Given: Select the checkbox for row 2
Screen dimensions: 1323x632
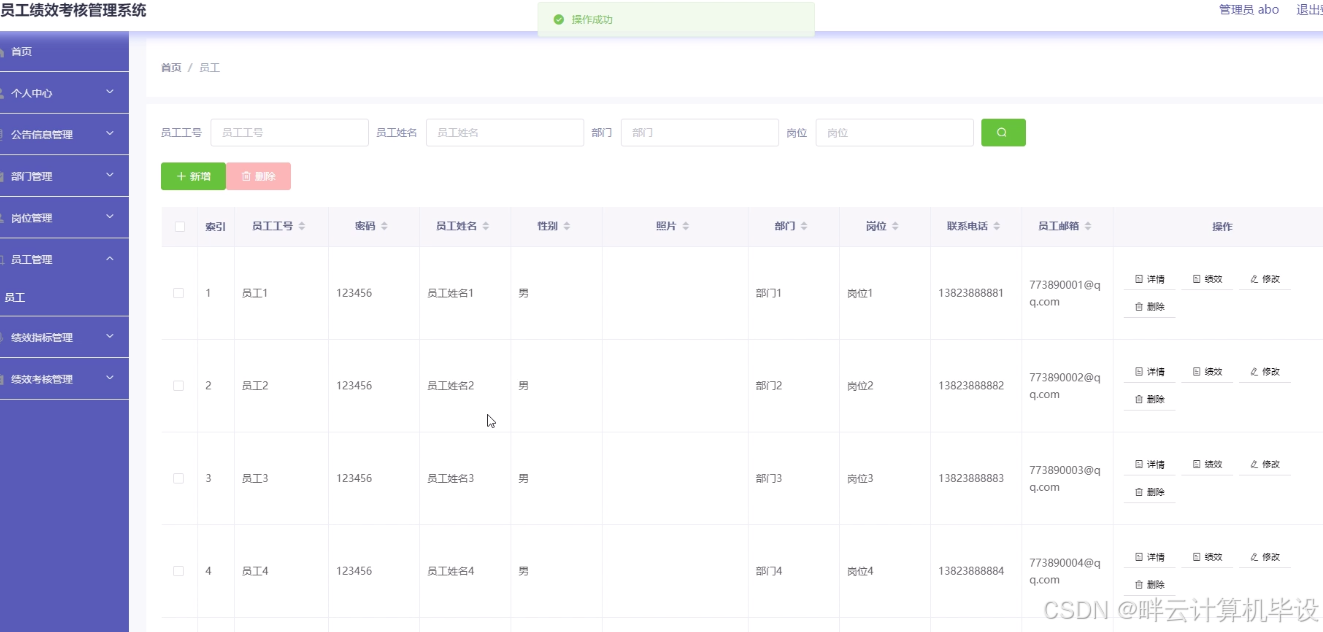Looking at the screenshot, I should coord(179,385).
